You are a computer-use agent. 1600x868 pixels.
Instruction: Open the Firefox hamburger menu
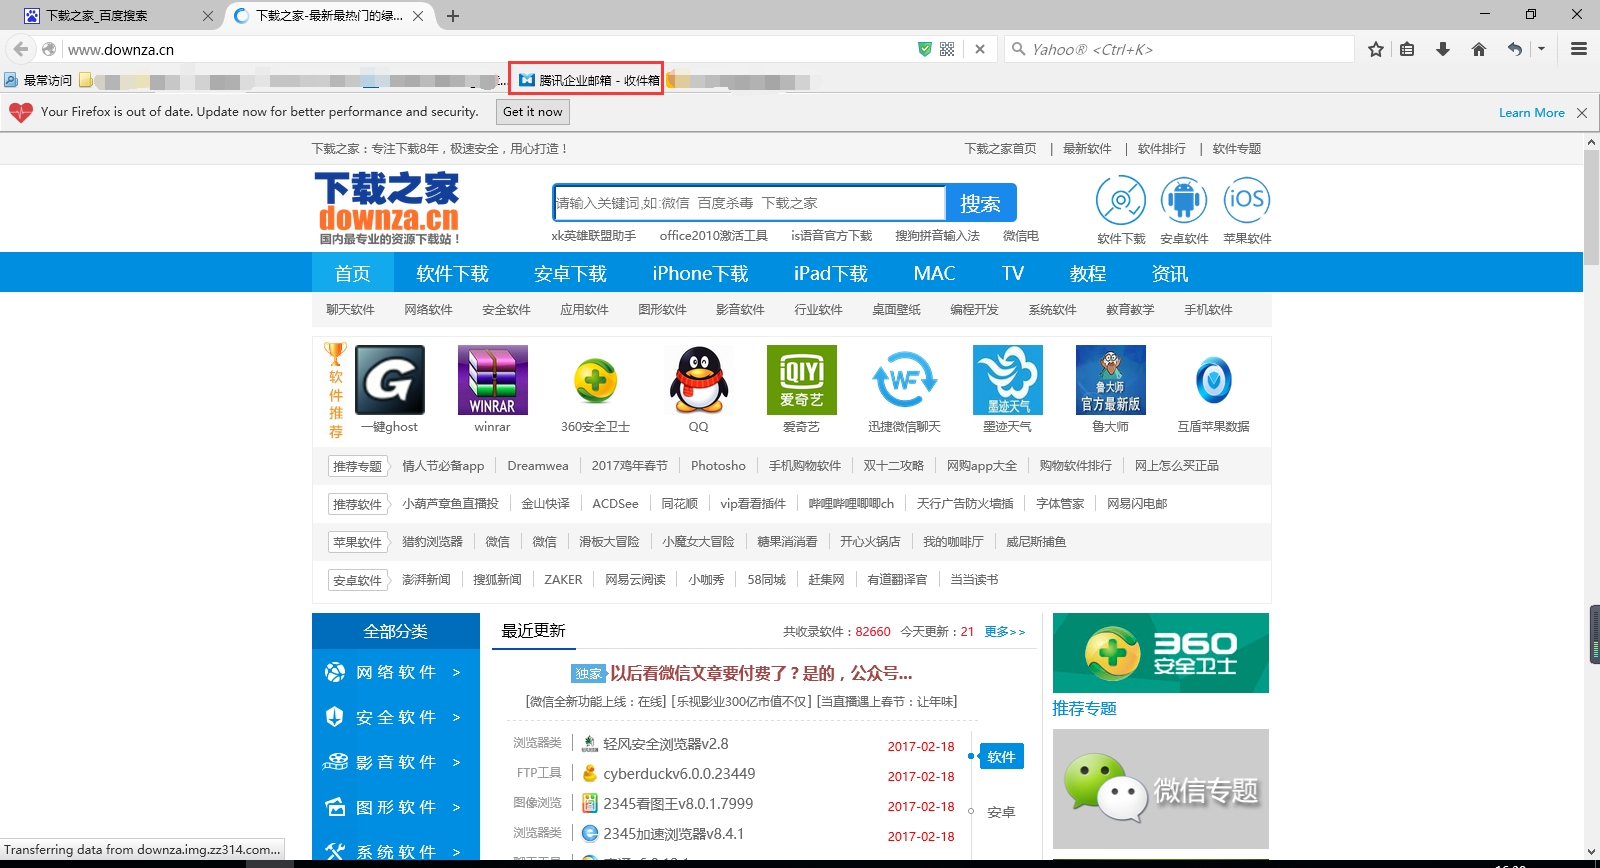[1579, 49]
